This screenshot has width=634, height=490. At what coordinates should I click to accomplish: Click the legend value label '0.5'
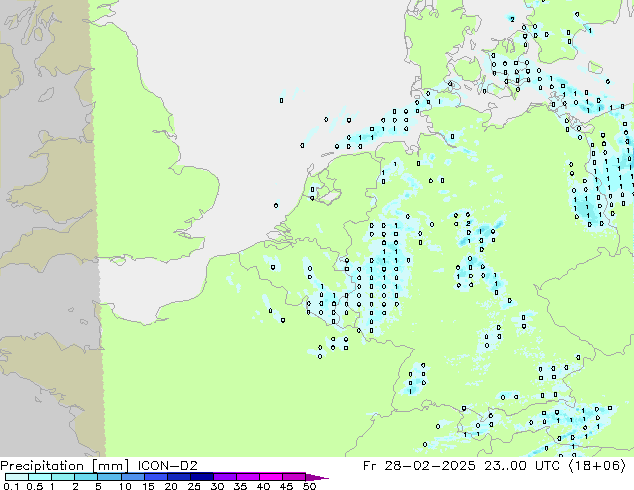coord(34,486)
